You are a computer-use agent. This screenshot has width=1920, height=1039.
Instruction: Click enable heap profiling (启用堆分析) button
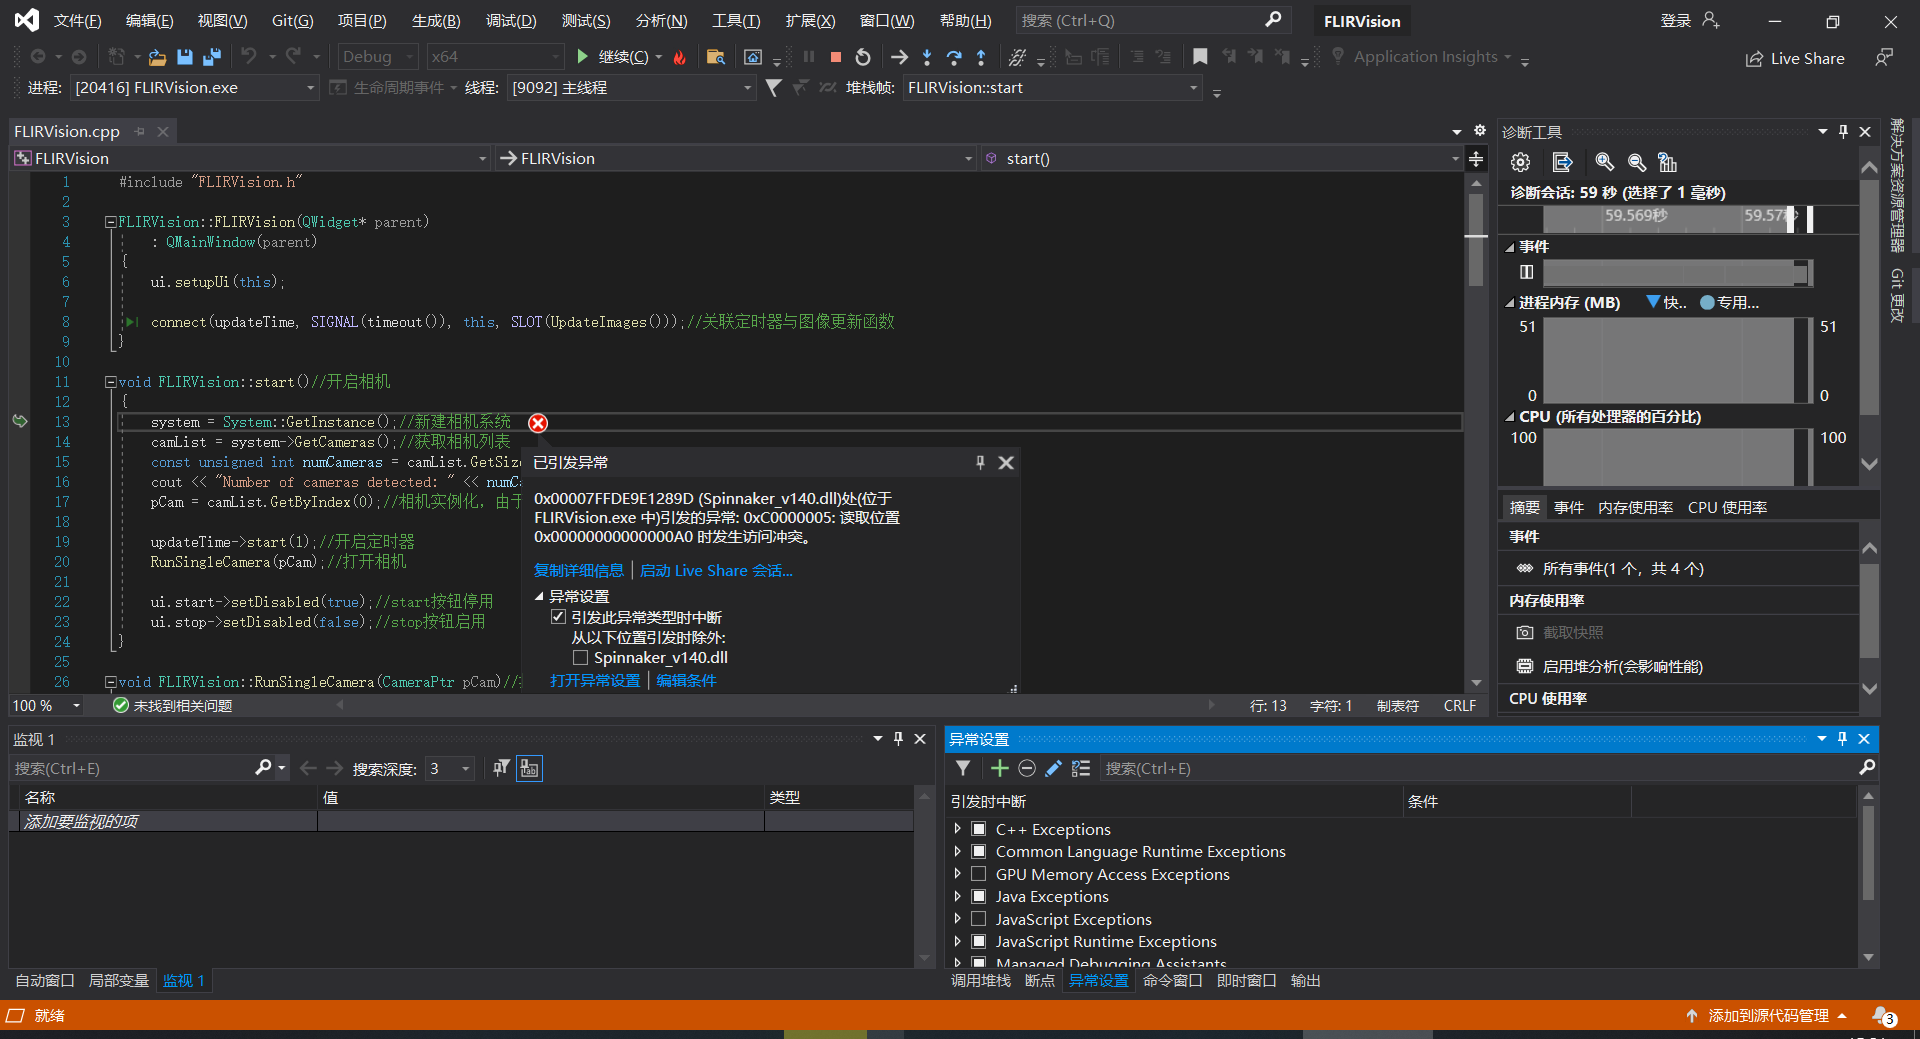point(1609,666)
